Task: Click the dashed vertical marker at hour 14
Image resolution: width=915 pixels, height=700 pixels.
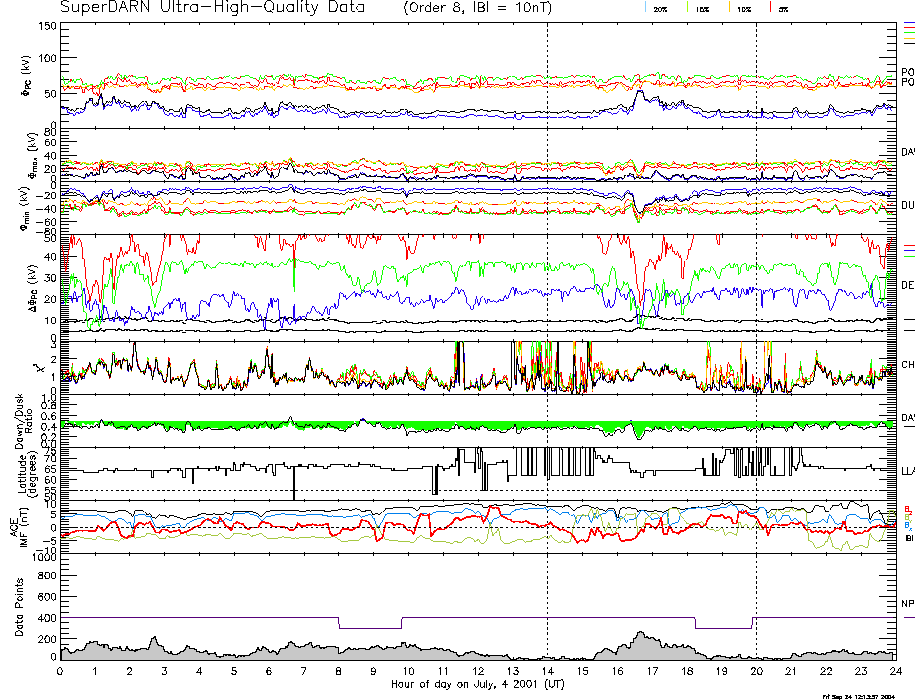Action: 547,300
